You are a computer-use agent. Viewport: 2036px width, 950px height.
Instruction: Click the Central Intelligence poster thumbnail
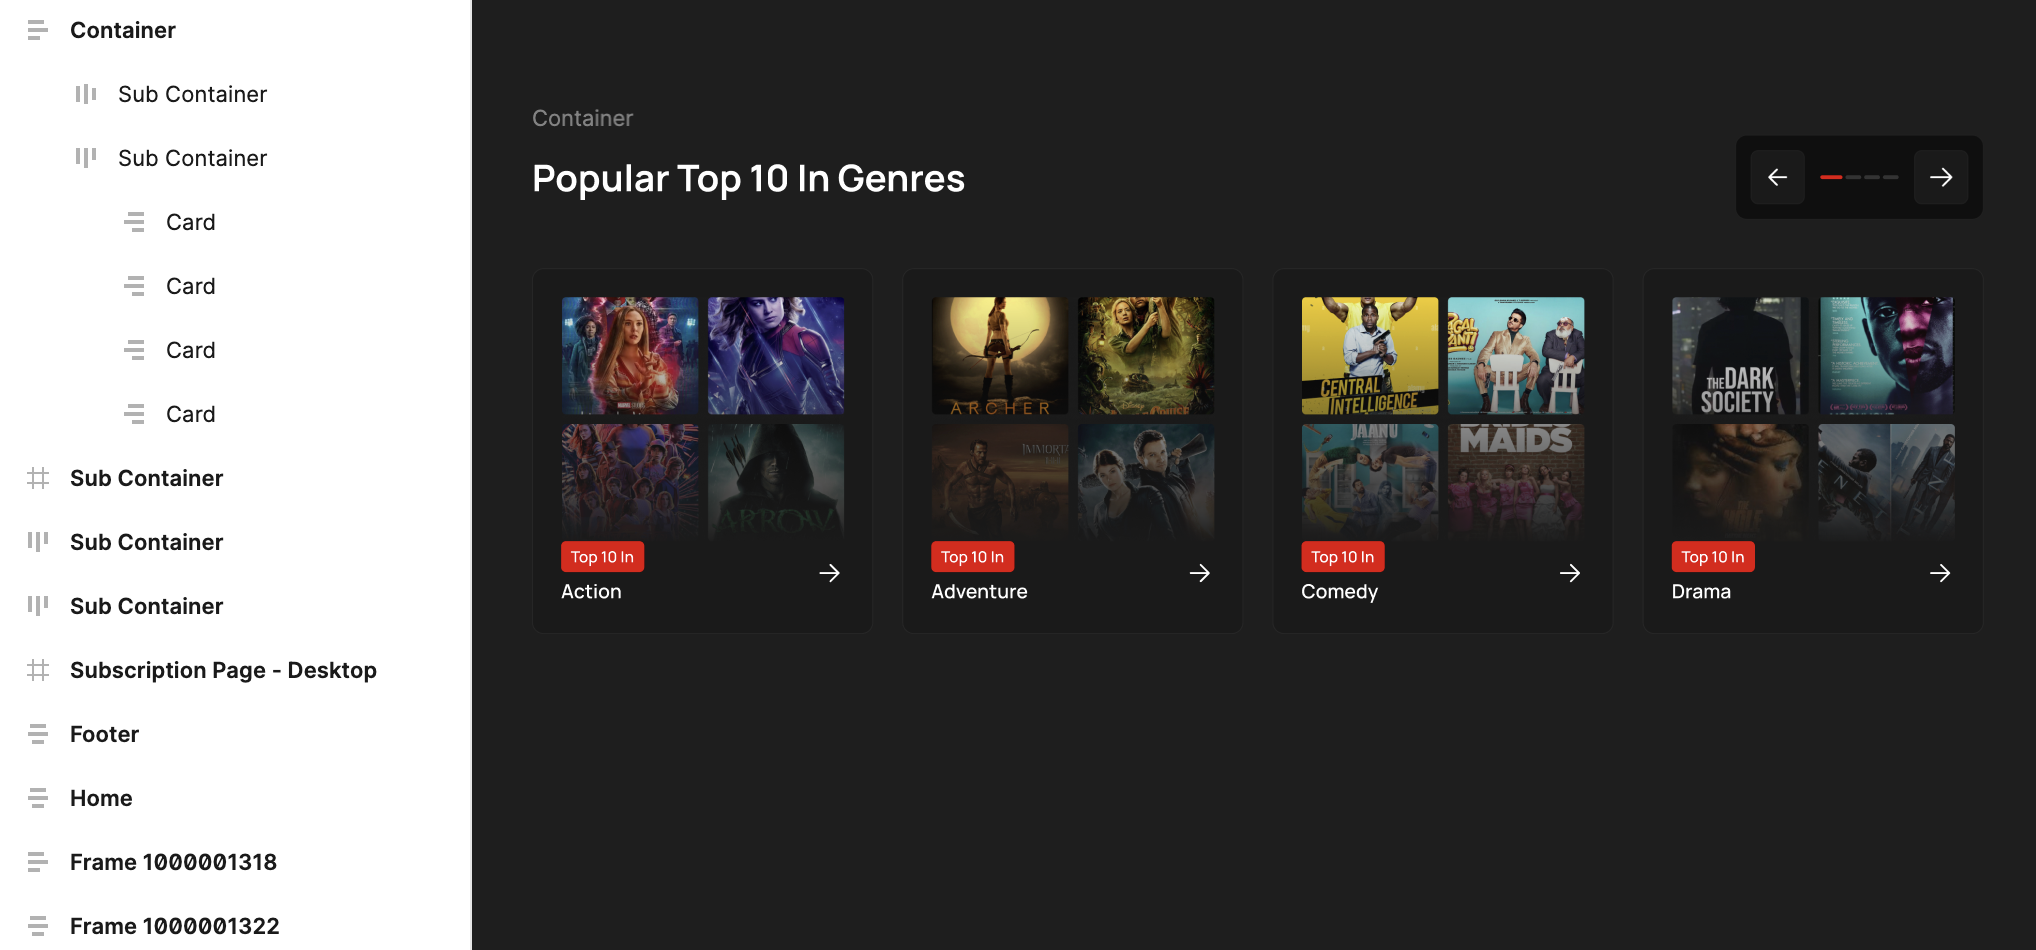[1370, 356]
